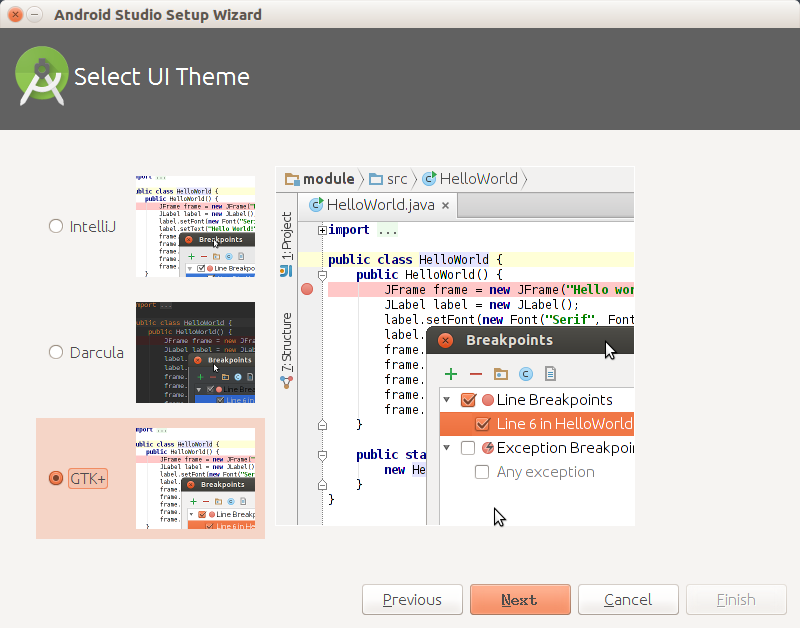This screenshot has height=628, width=800.
Task: Click the GTK+ label text
Action: click(88, 479)
